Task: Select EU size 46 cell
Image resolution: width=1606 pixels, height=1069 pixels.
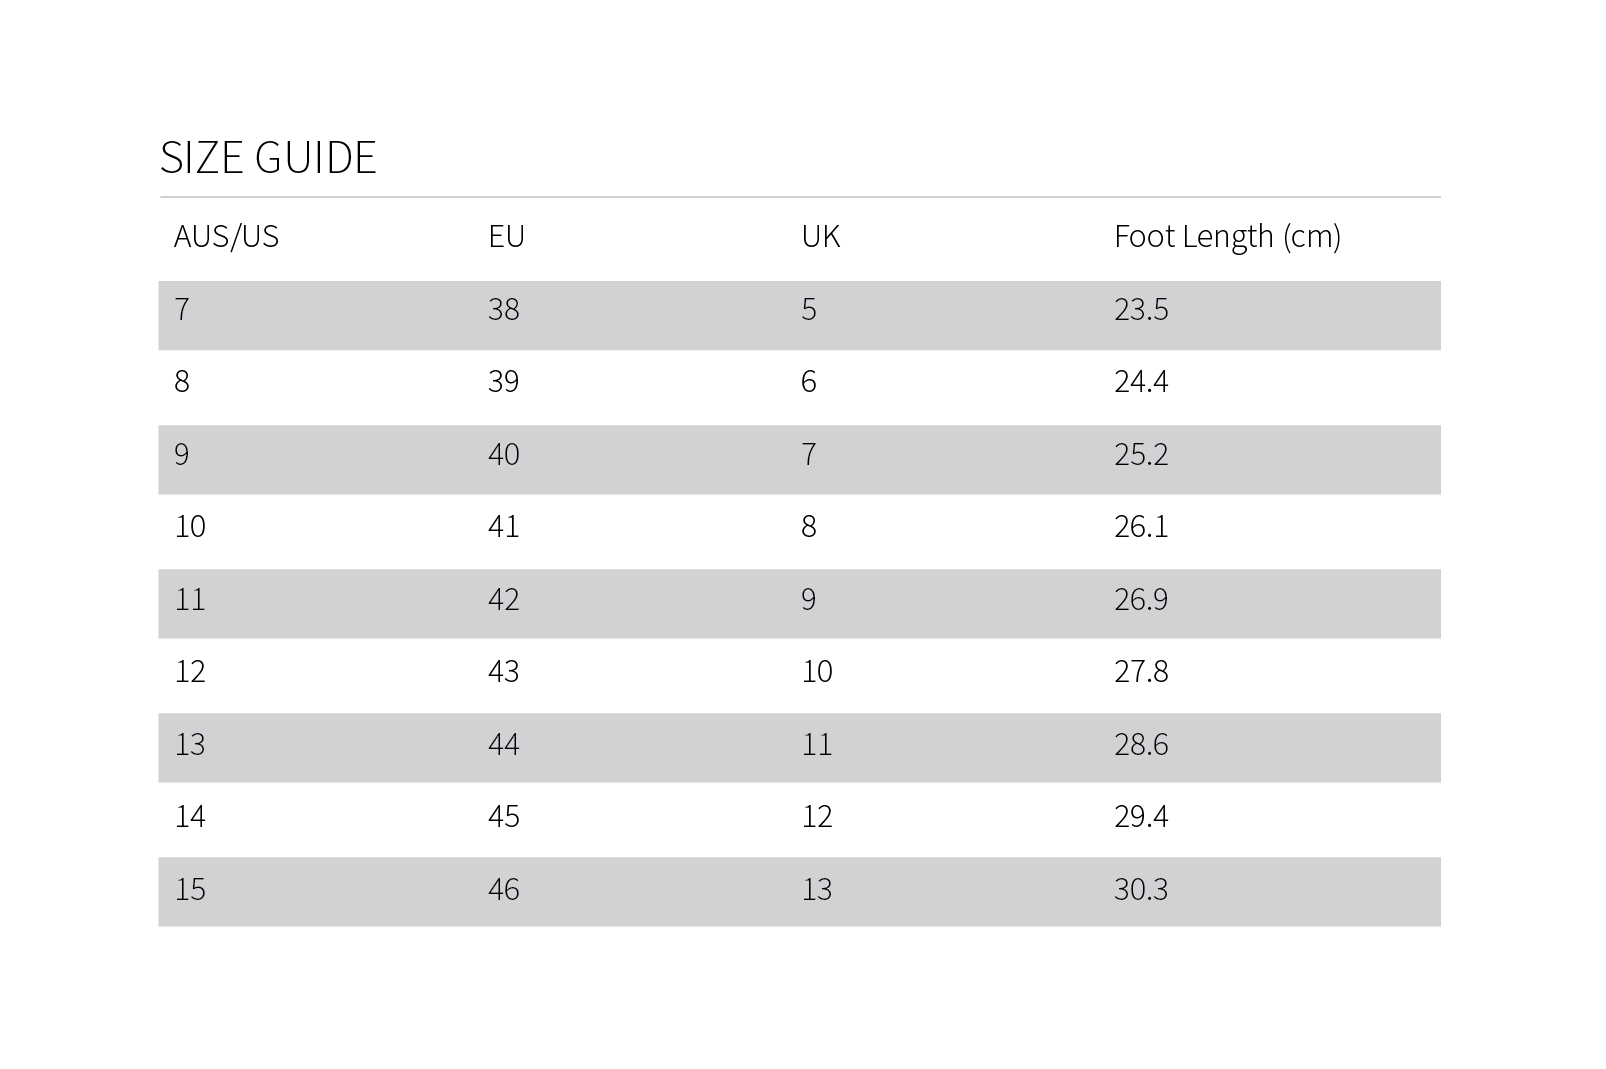Action: [x=503, y=890]
